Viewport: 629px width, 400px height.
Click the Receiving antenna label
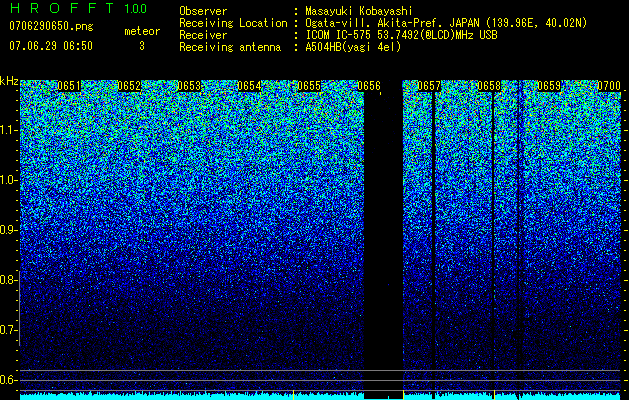point(230,47)
